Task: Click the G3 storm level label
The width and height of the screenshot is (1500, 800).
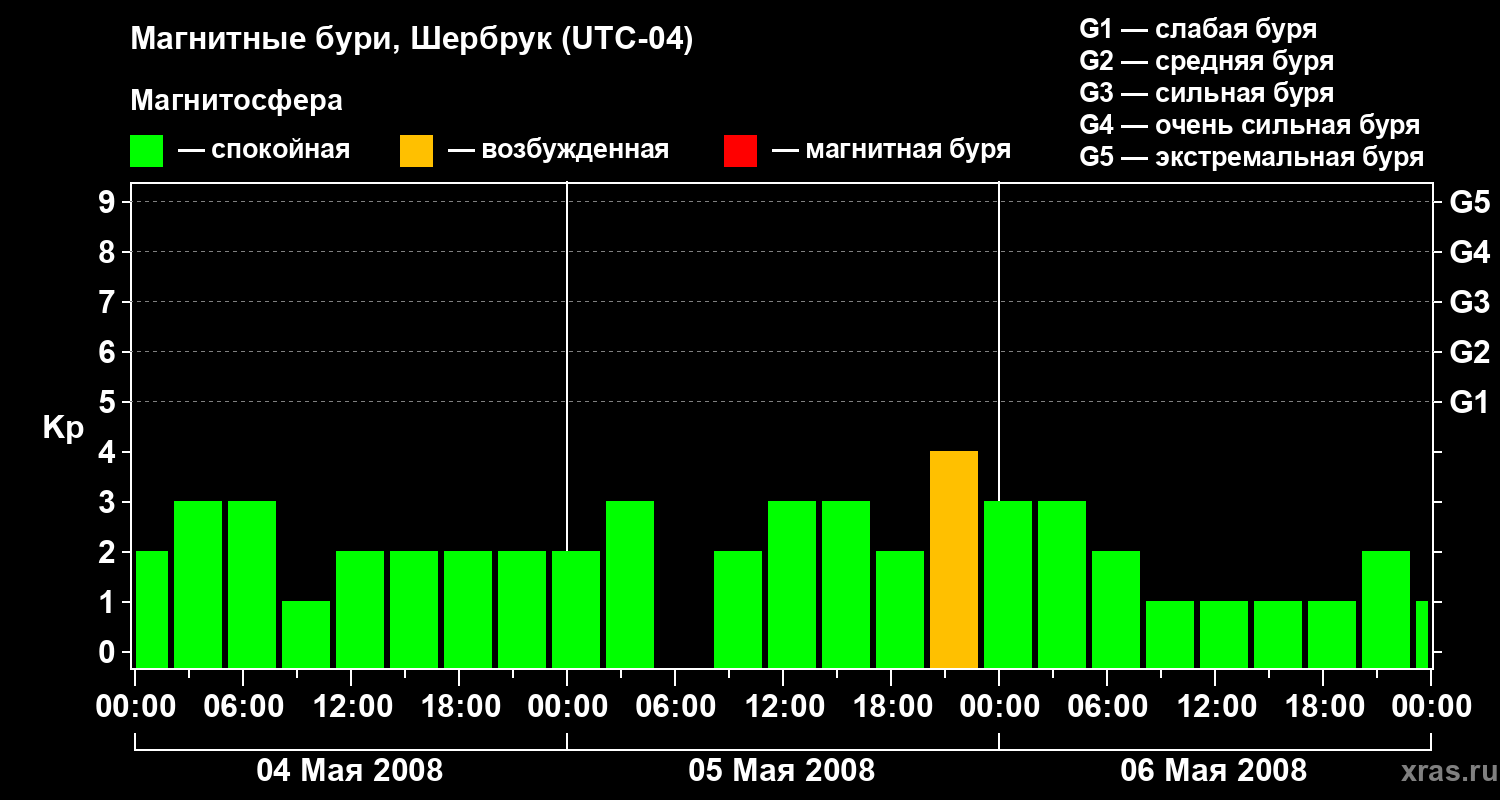Action: [x=1469, y=302]
